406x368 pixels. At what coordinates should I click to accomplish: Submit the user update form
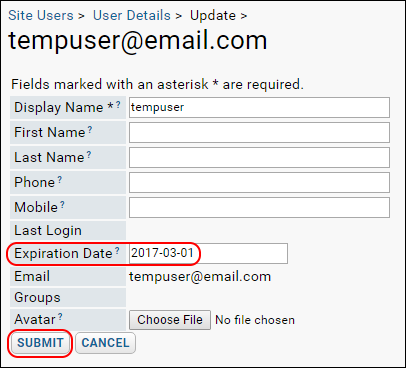(40, 343)
